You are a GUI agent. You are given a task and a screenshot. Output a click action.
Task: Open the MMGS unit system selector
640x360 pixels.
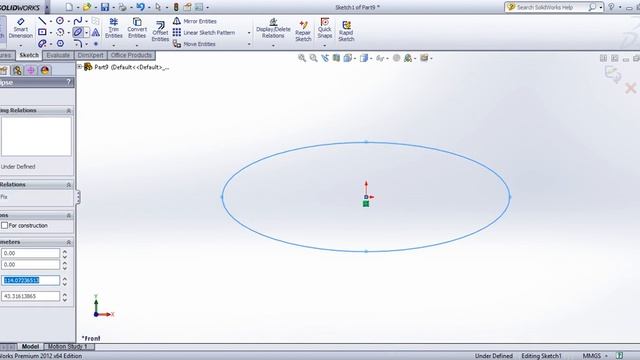[x=595, y=356]
